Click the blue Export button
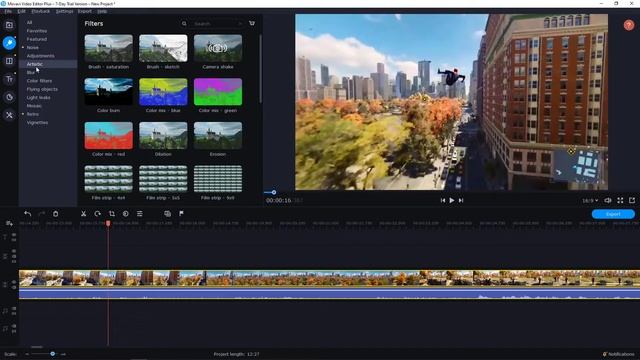The height and width of the screenshot is (360, 640). pyautogui.click(x=613, y=214)
